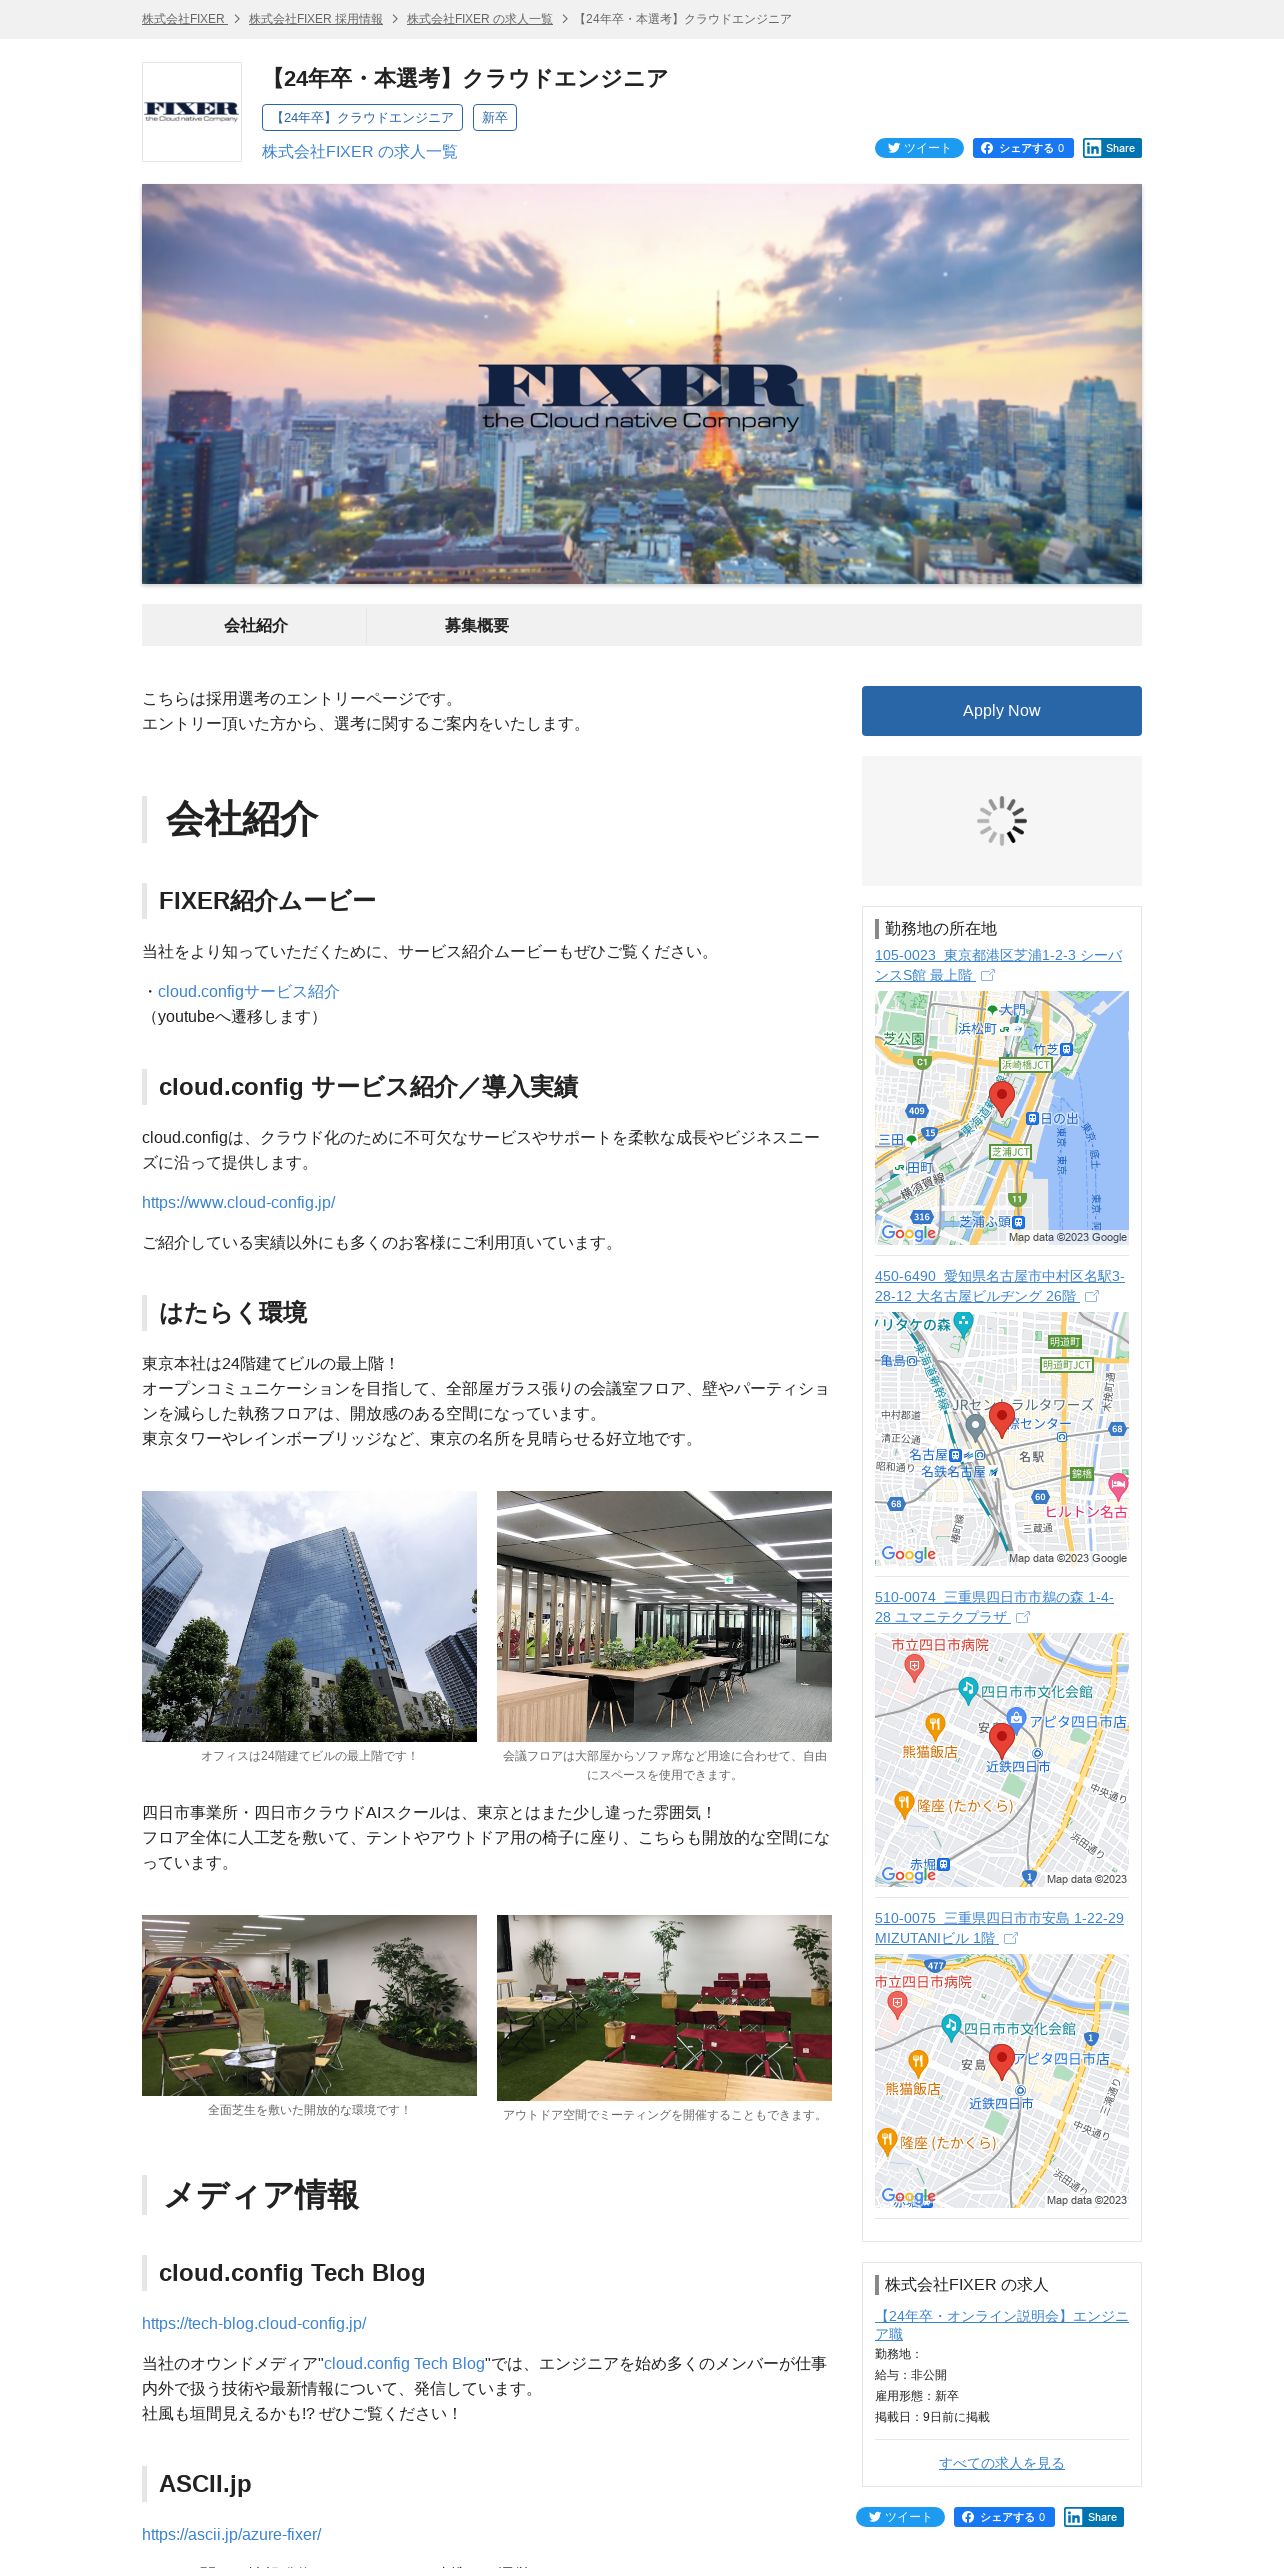Screen dimensions: 1284x2568
Task: Switch to the 募集概要 tab
Action: 477,625
